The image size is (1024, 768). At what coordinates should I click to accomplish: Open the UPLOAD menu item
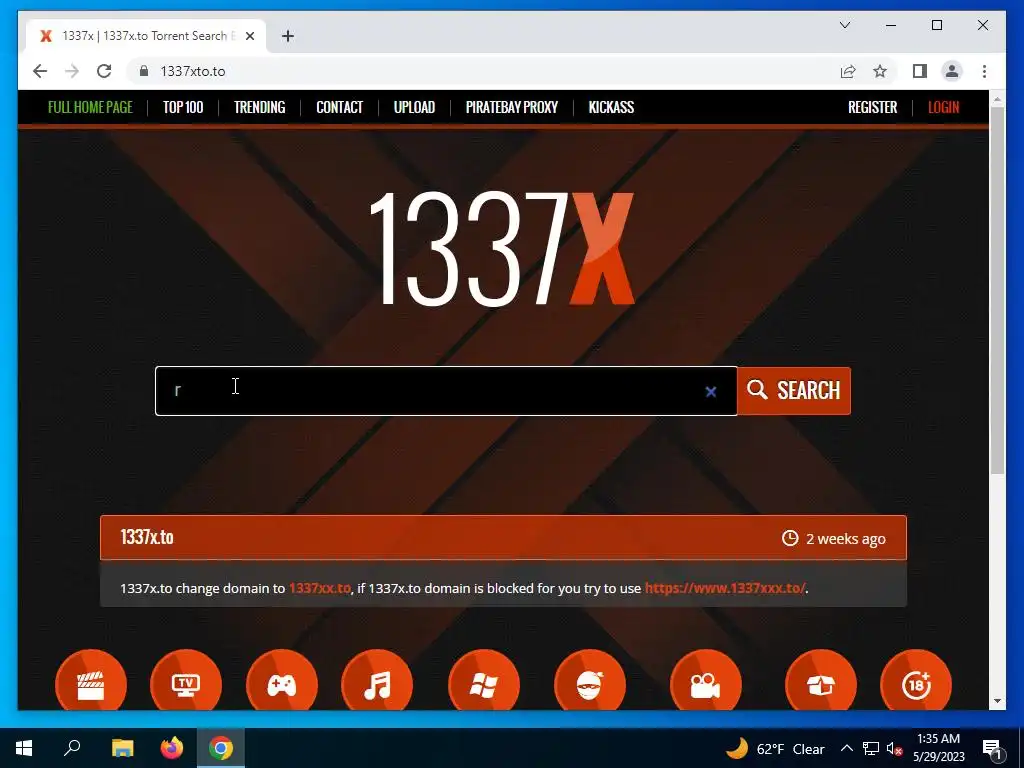[414, 107]
